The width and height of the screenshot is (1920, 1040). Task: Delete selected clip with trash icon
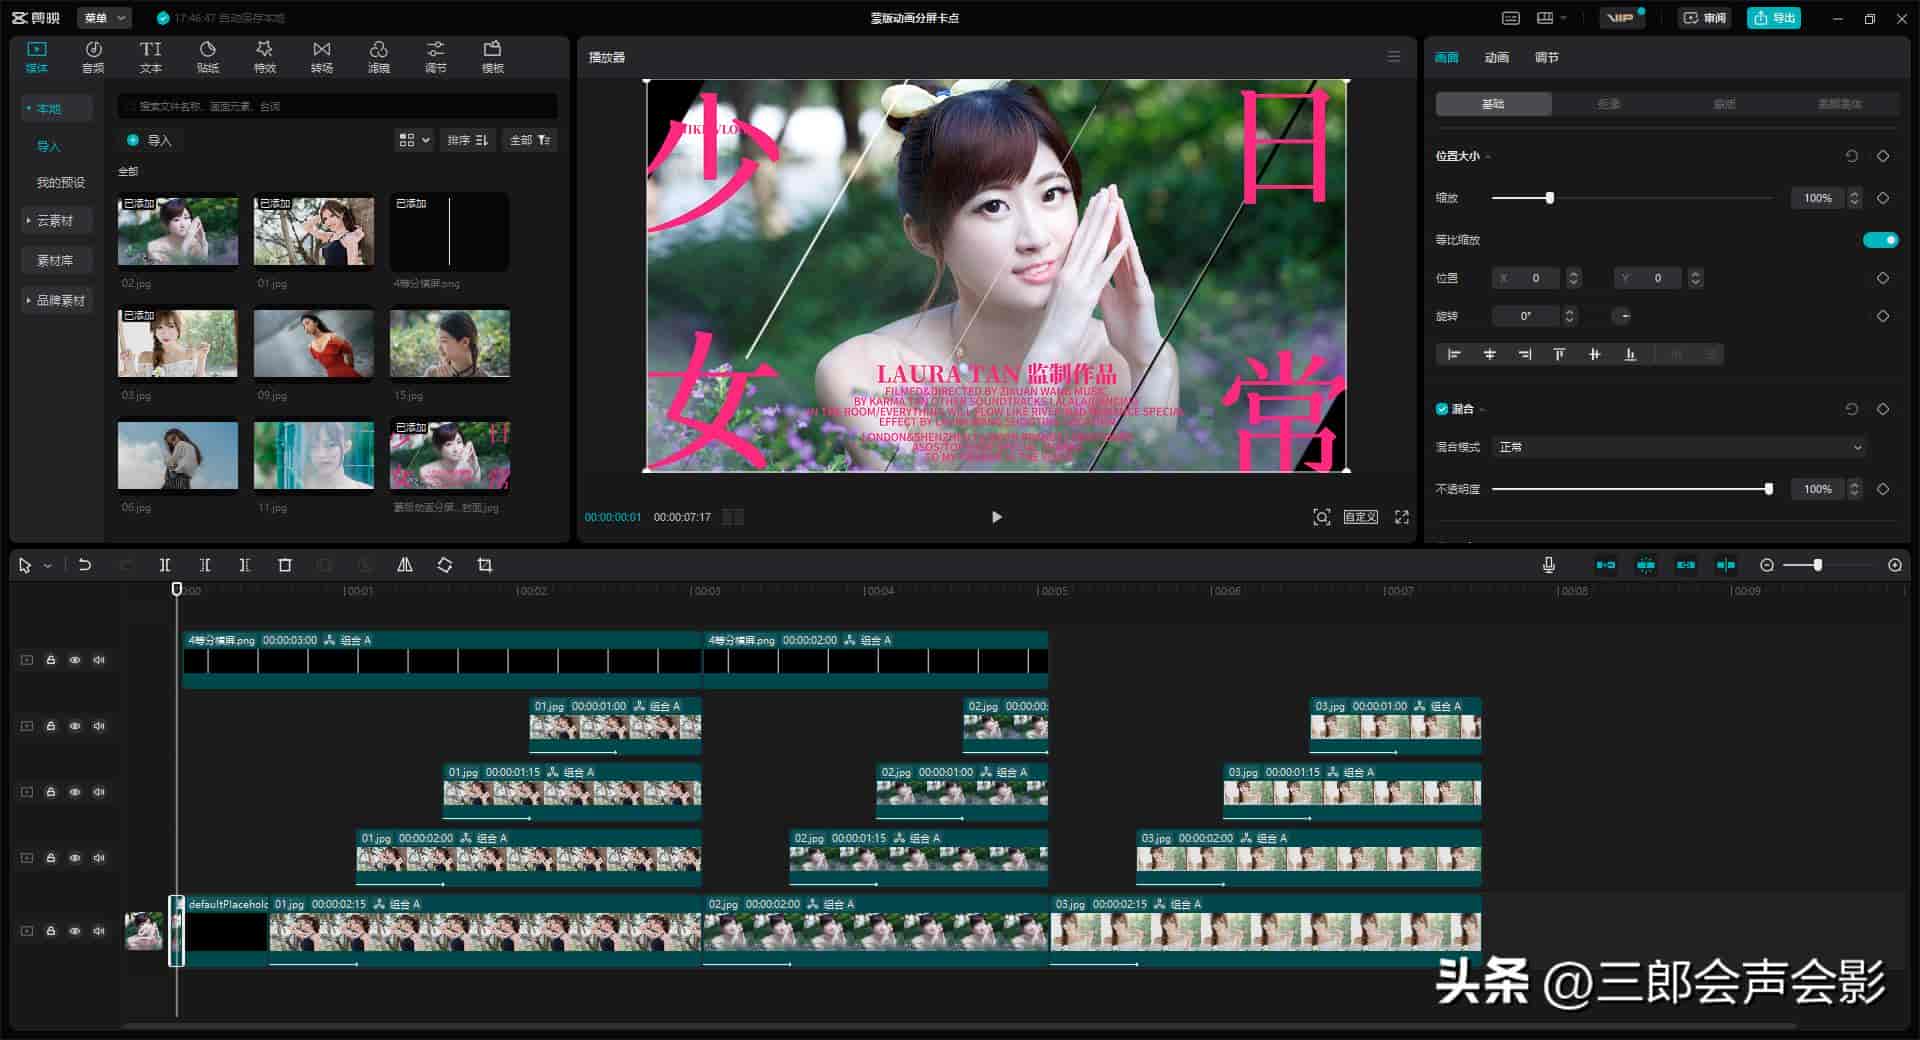coord(285,565)
